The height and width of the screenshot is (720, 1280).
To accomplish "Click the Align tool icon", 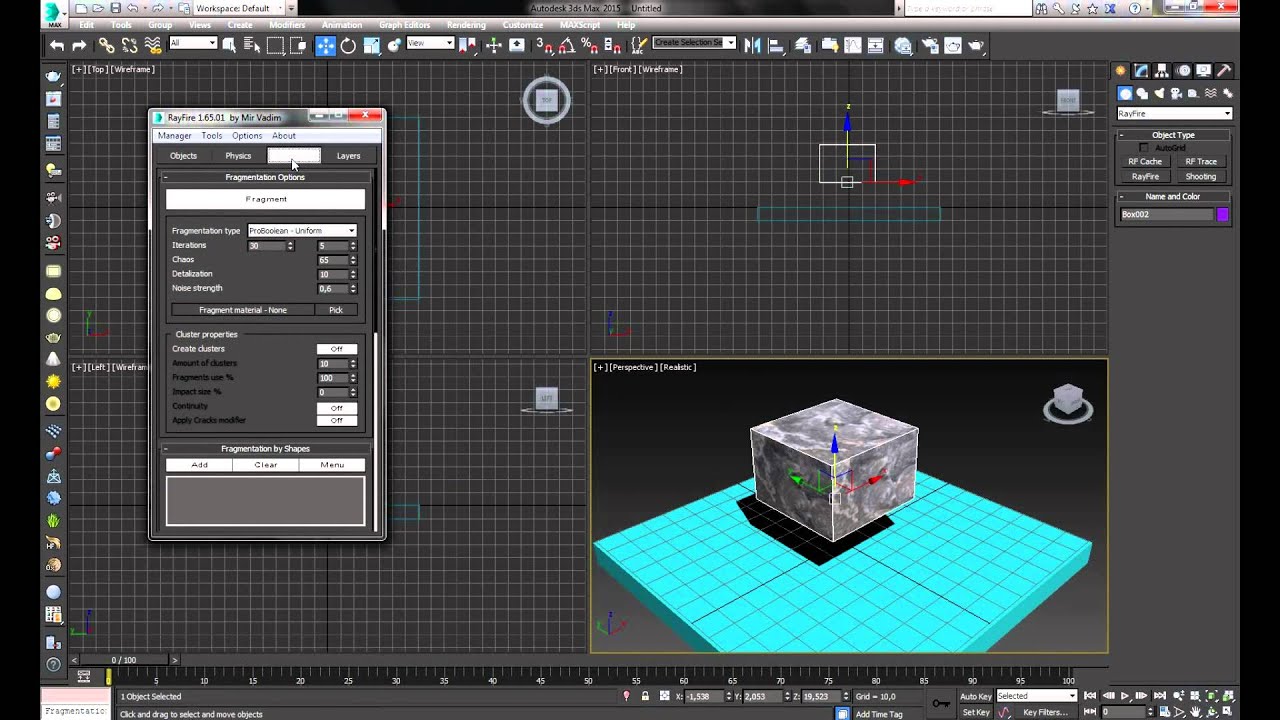I will pos(776,45).
